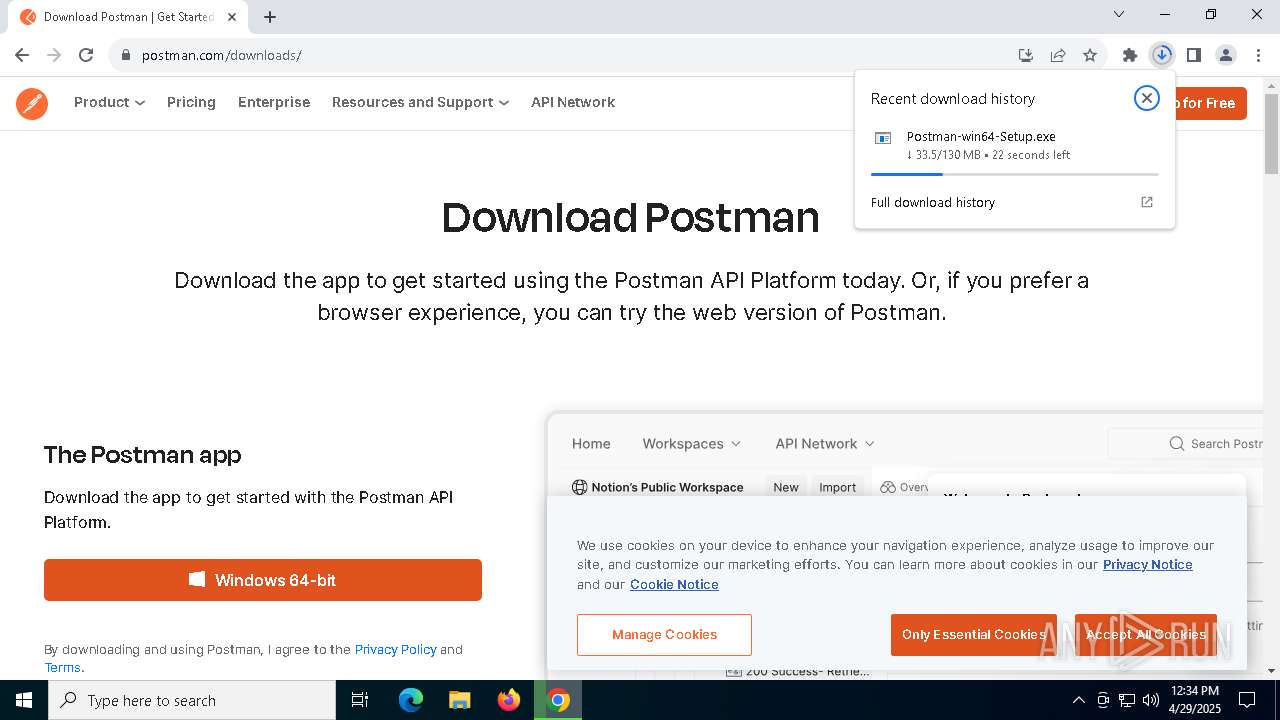
Task: Expand the Product menu
Action: 109,102
